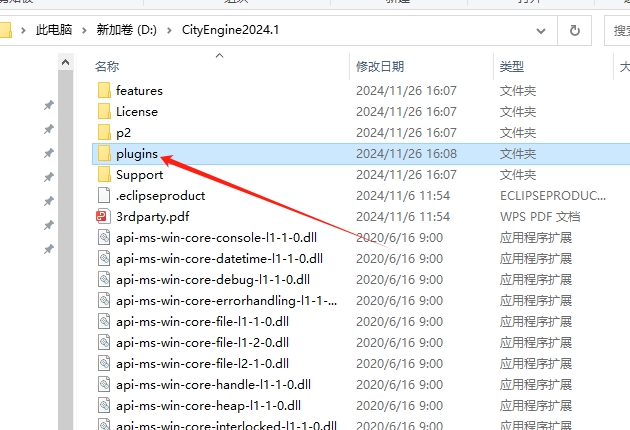
Task: Click 文件夹 type cell of Support row
Action: click(518, 175)
